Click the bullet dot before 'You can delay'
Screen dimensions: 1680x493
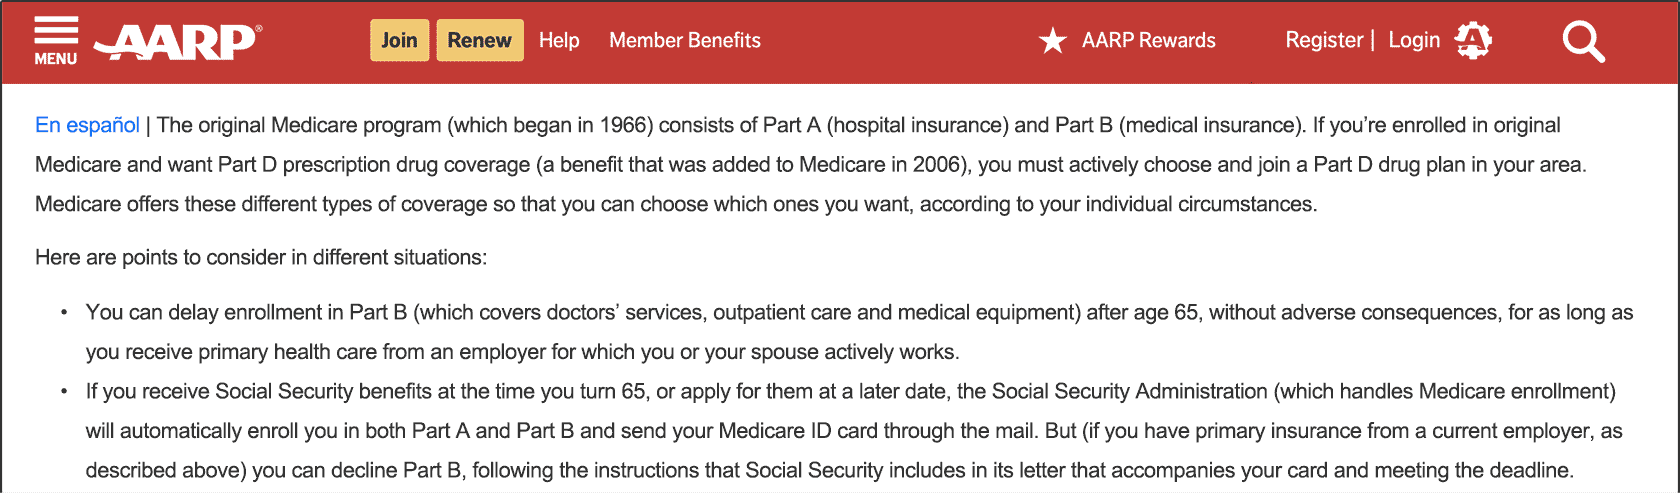coord(63,312)
